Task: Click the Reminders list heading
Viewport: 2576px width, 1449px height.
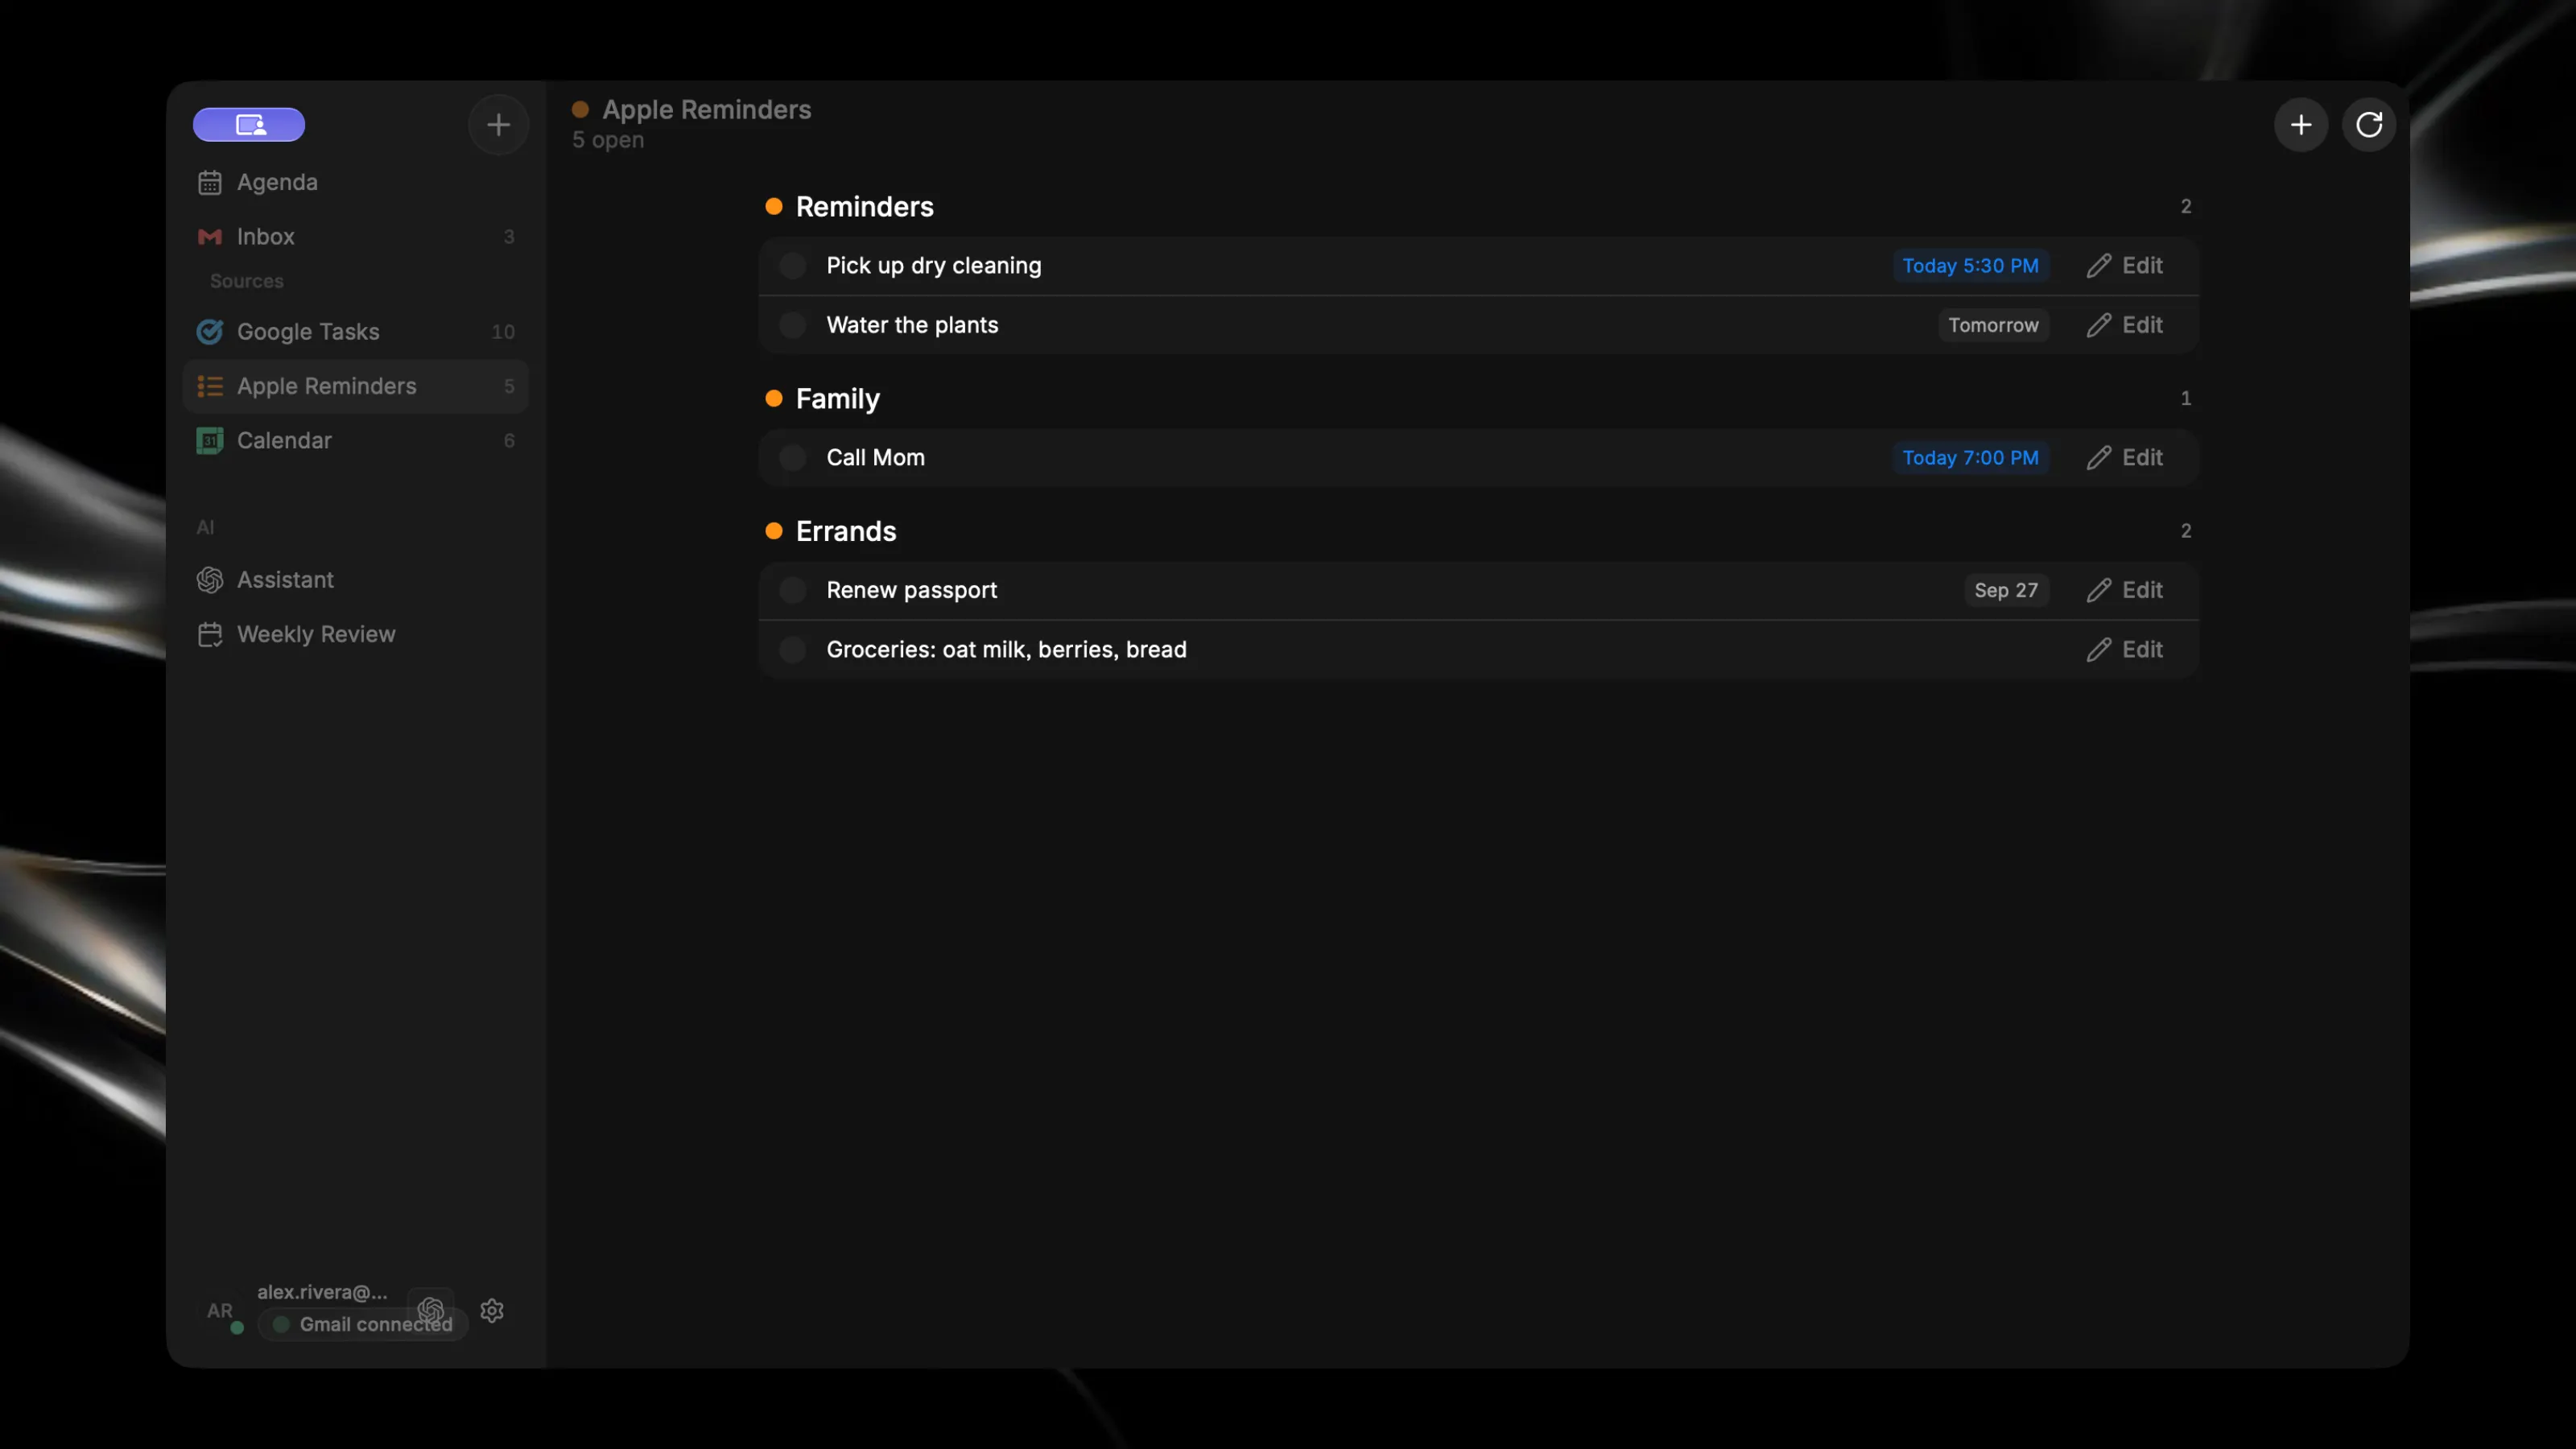Action: [864, 206]
